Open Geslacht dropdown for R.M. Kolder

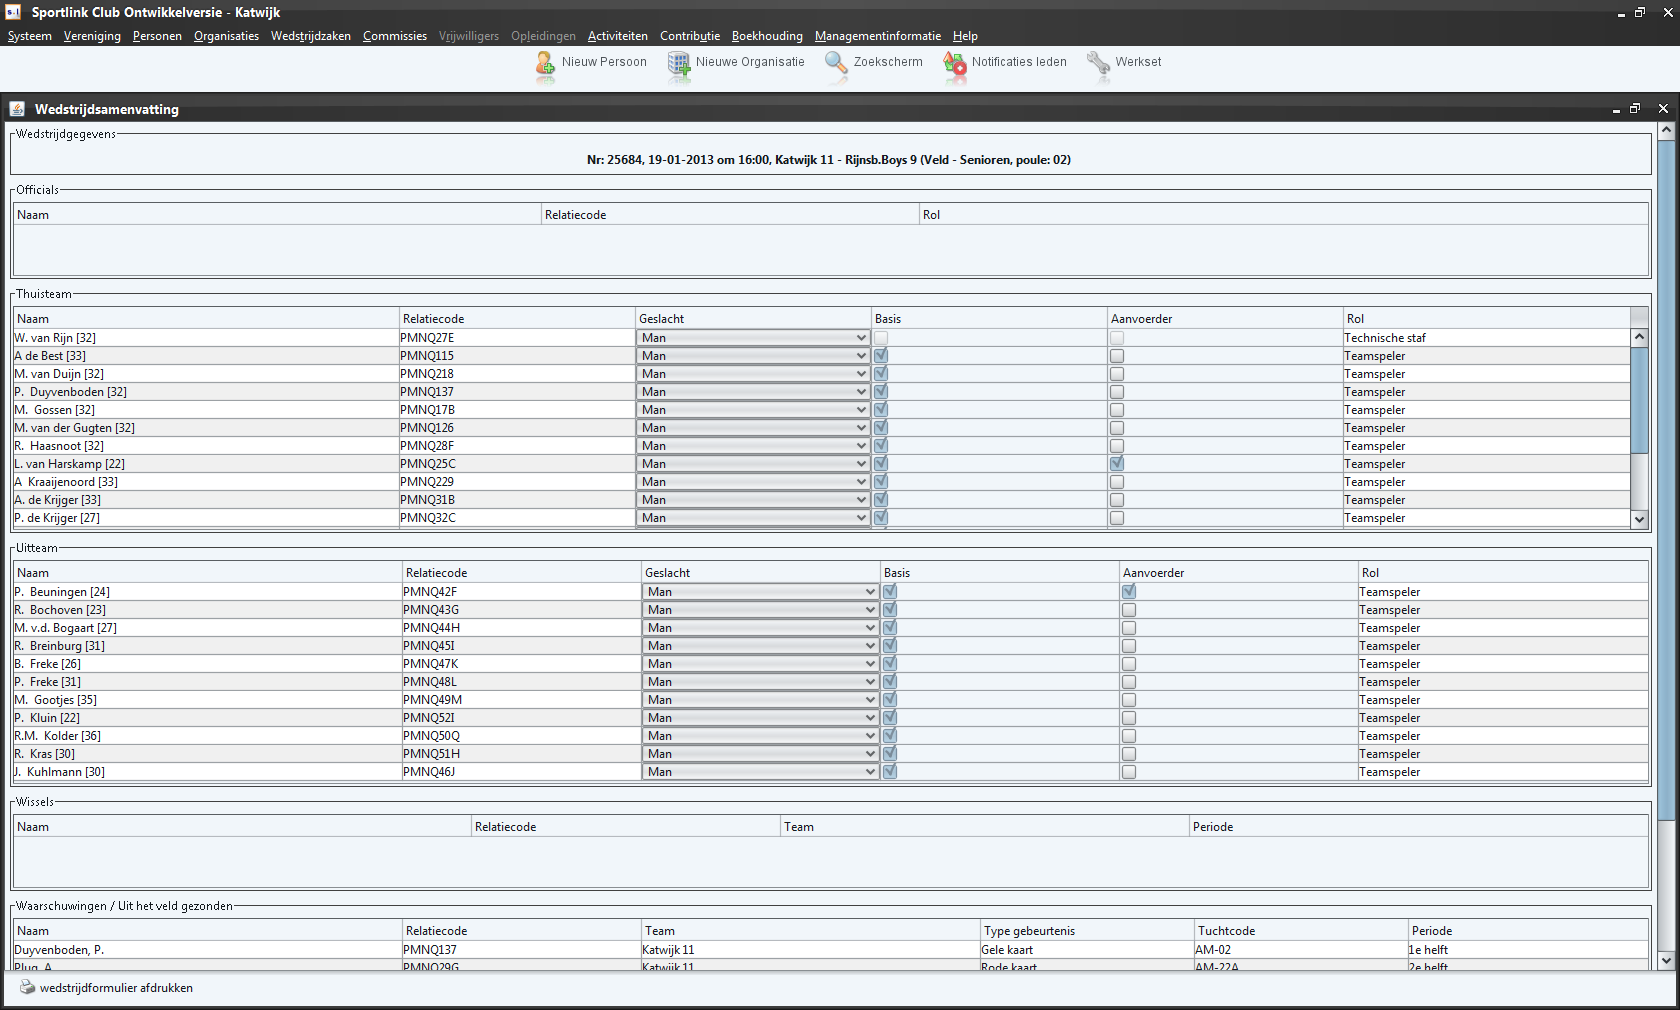click(761, 736)
